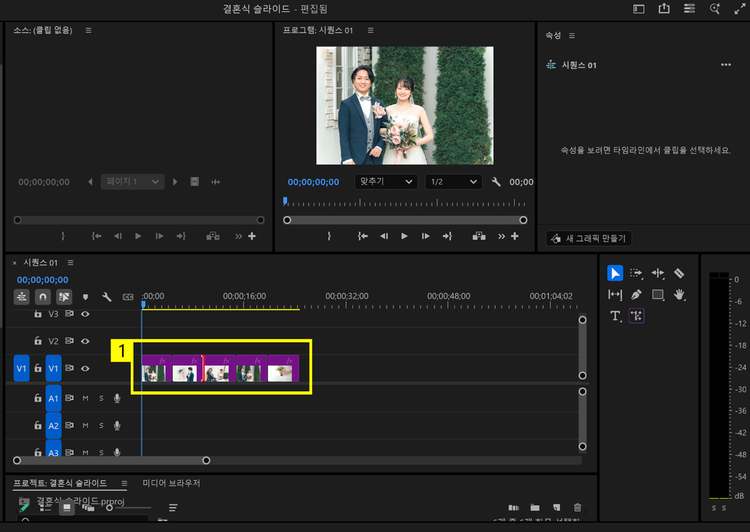This screenshot has width=750, height=532.
Task: Play the Program monitor
Action: [x=404, y=236]
